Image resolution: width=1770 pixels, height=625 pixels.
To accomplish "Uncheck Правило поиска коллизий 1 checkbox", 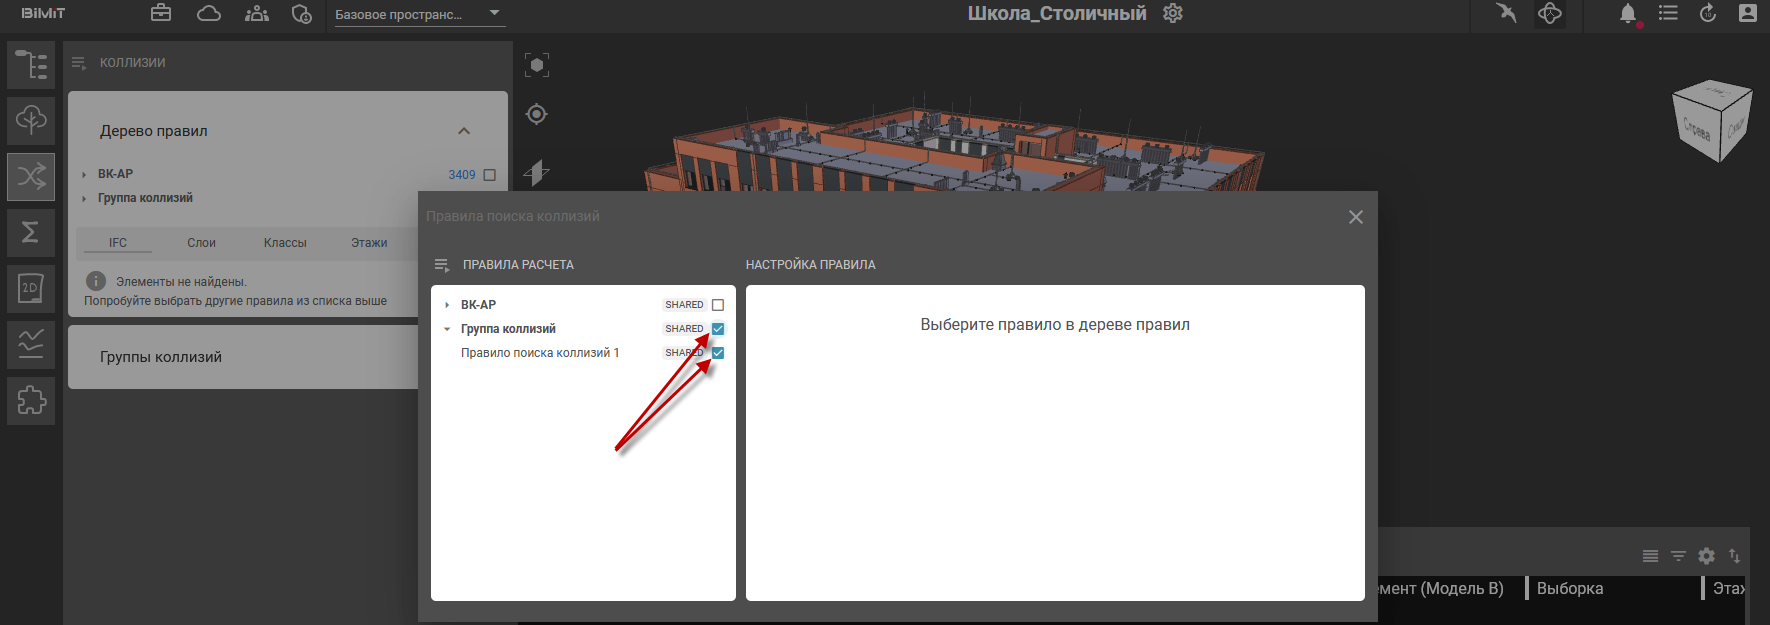I will [718, 353].
